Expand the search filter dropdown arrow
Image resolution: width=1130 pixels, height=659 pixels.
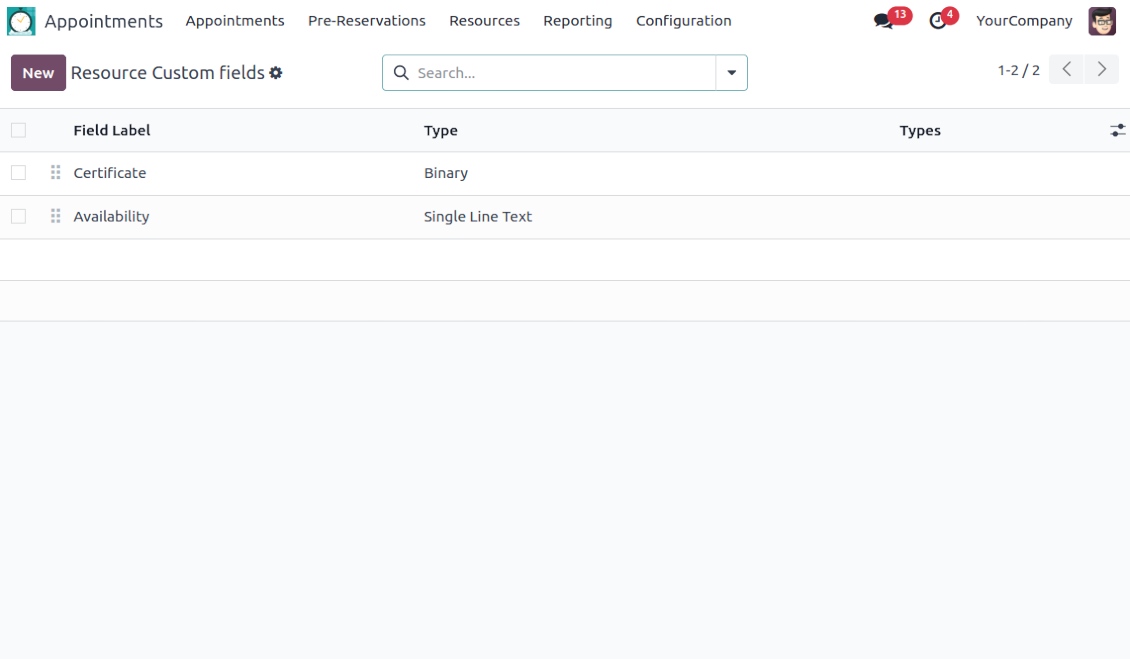(731, 73)
